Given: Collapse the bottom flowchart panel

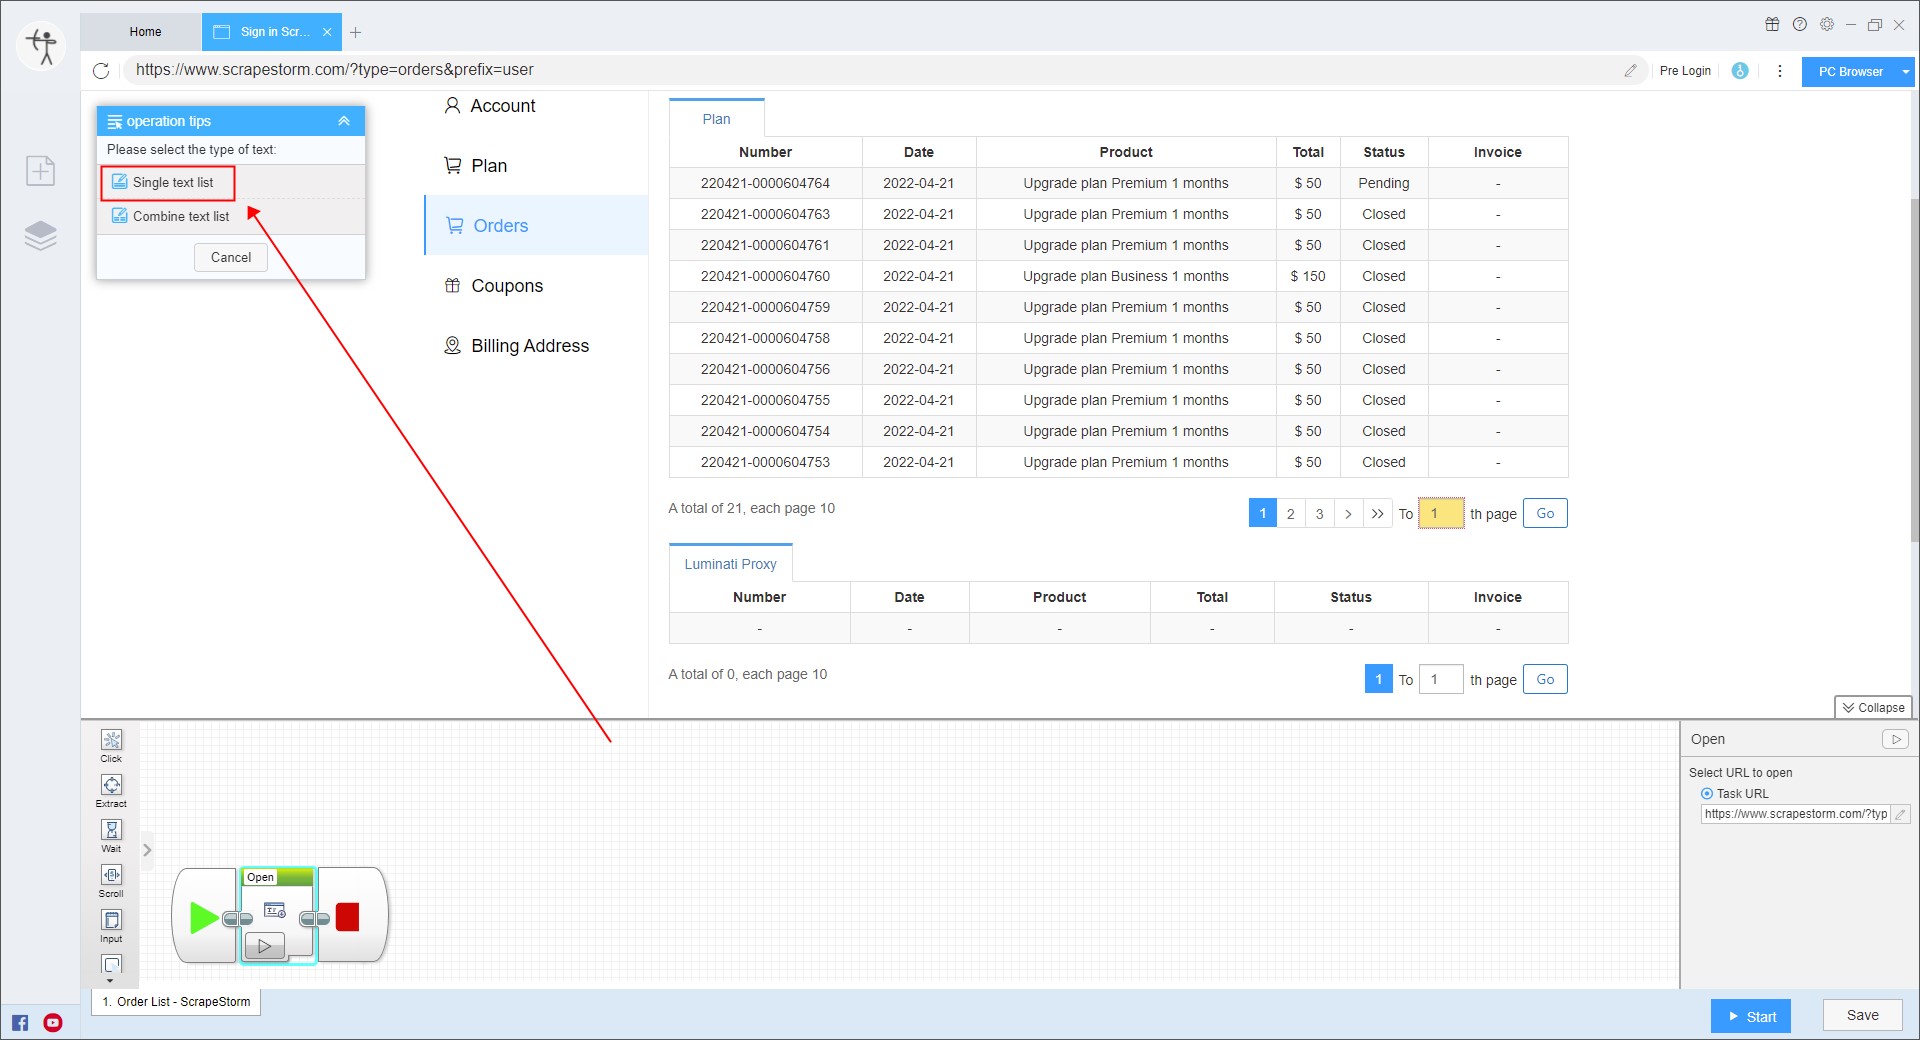Looking at the screenshot, I should (x=1873, y=707).
